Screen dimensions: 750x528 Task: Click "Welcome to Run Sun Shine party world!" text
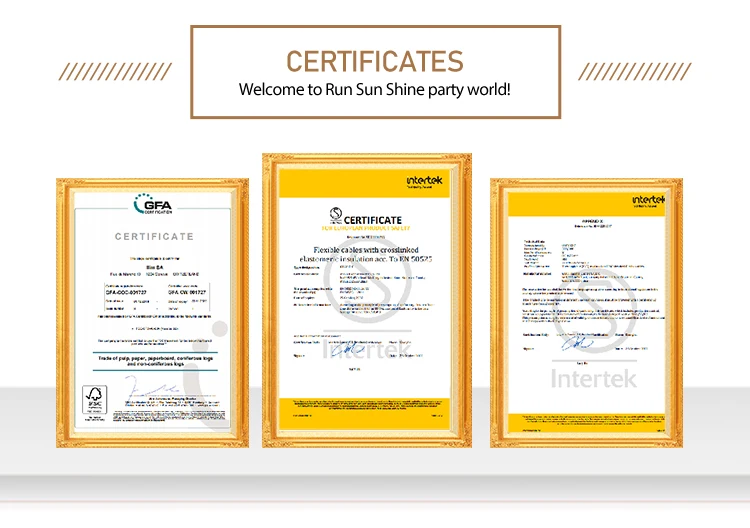[375, 89]
